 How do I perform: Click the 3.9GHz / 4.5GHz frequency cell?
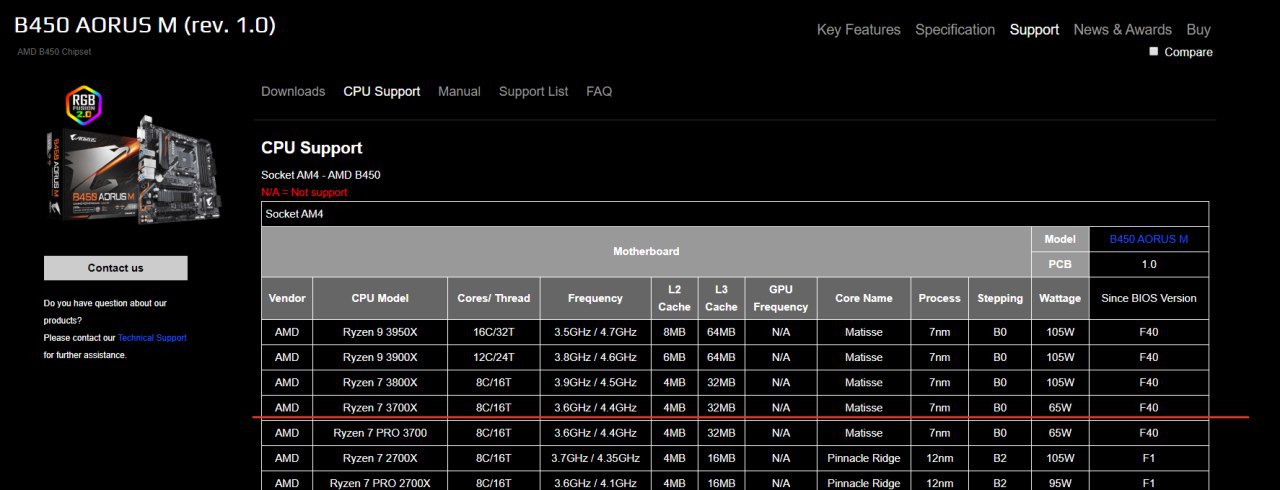[x=595, y=382]
